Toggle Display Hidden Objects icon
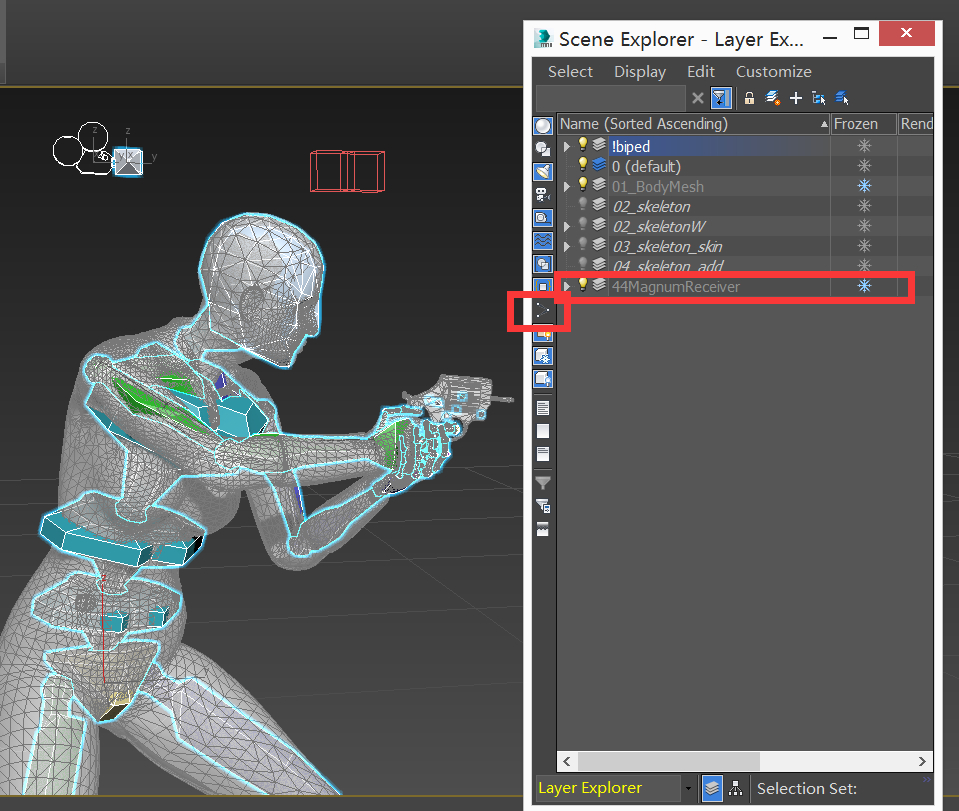Viewport: 959px width, 811px height. coord(543,379)
